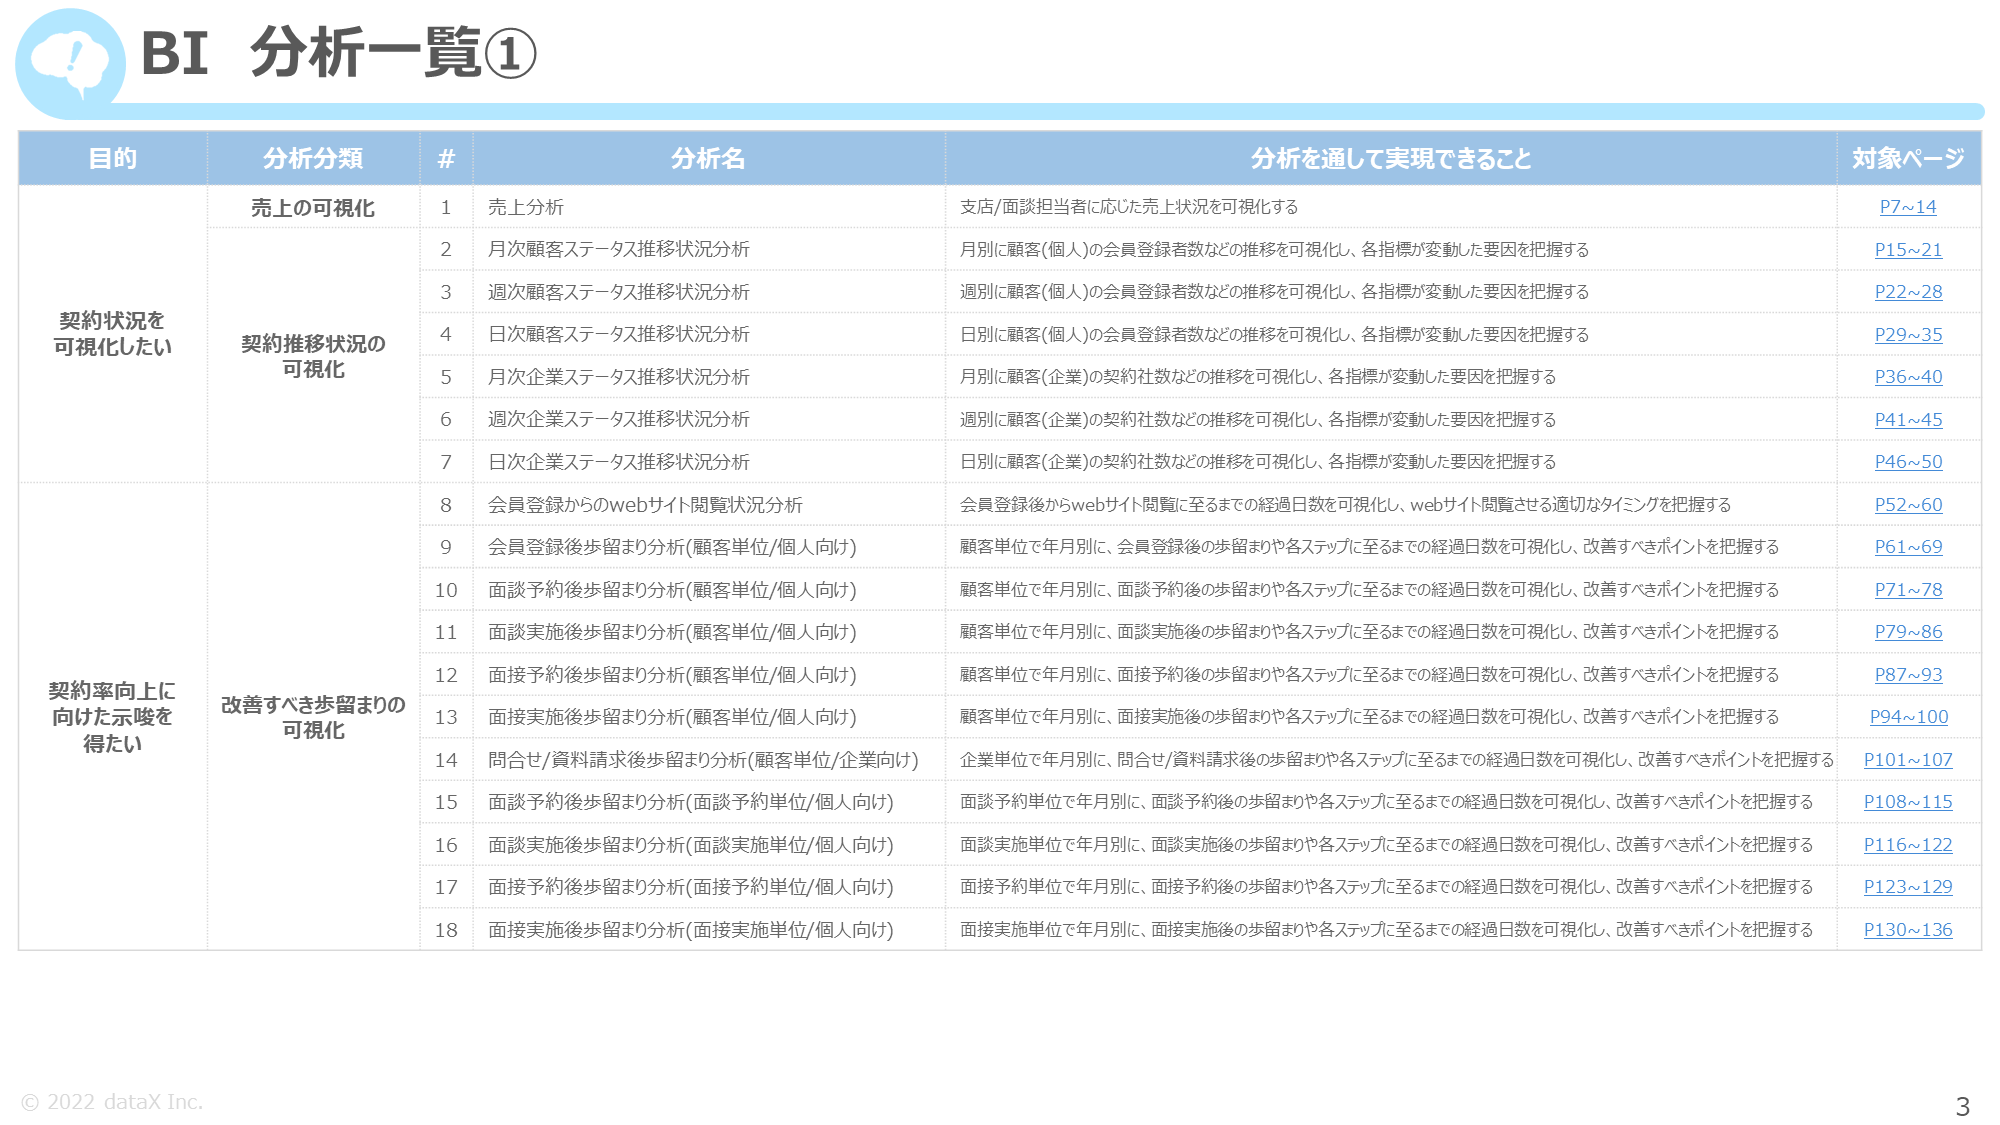Open page link P130~136
This screenshot has height=1125, width=2000.
point(1908,930)
